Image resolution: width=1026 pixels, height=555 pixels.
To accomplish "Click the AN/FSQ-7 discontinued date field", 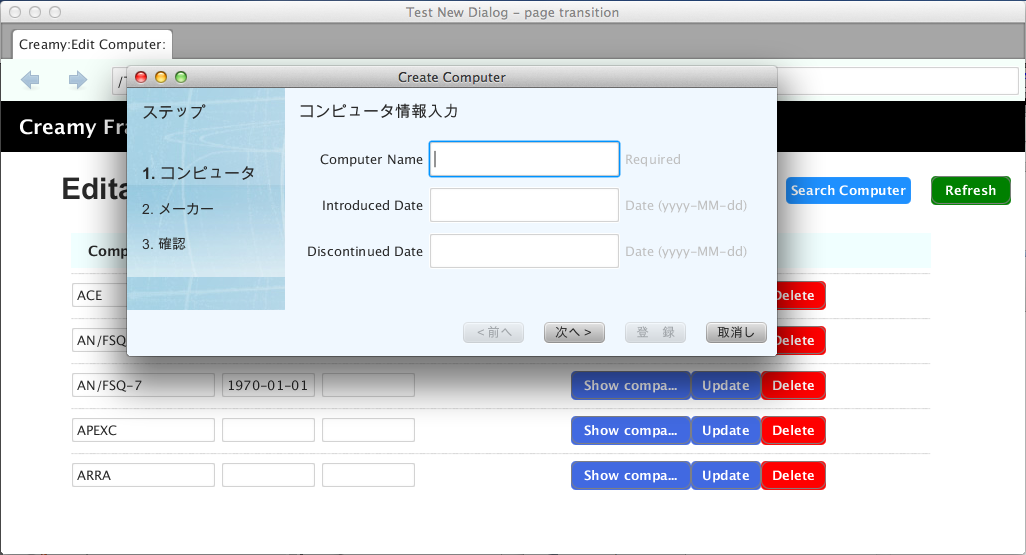I will coord(368,385).
